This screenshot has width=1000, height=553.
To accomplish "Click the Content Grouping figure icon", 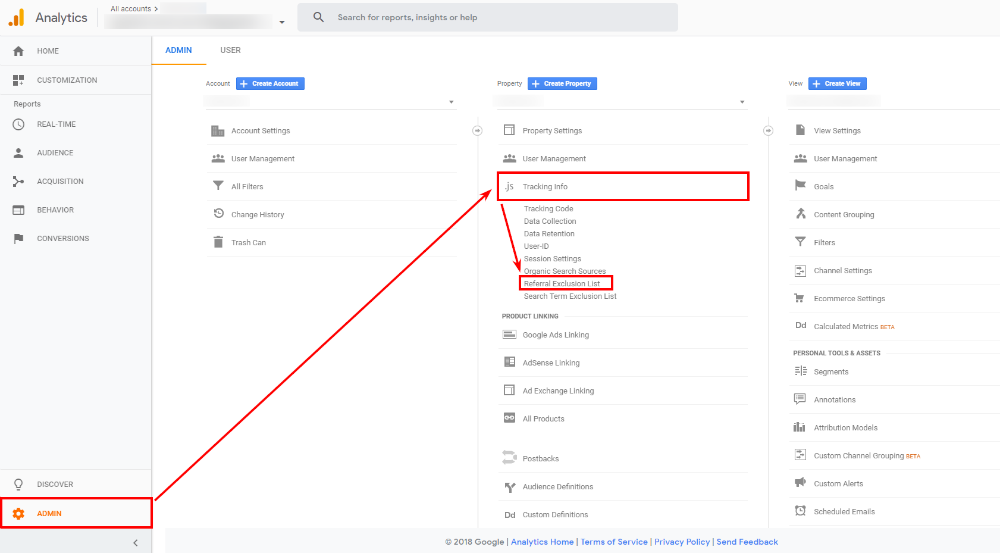I will [800, 214].
